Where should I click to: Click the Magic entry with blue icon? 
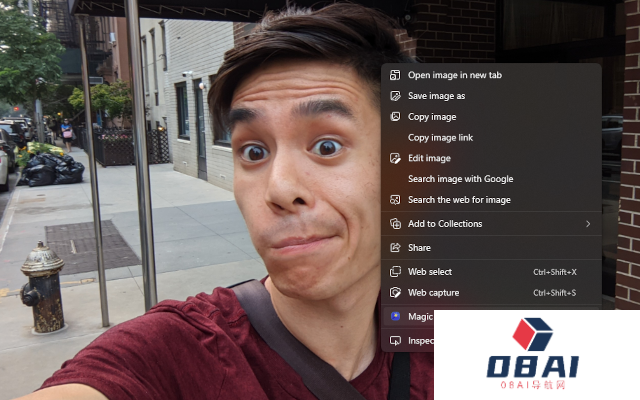[x=409, y=317]
